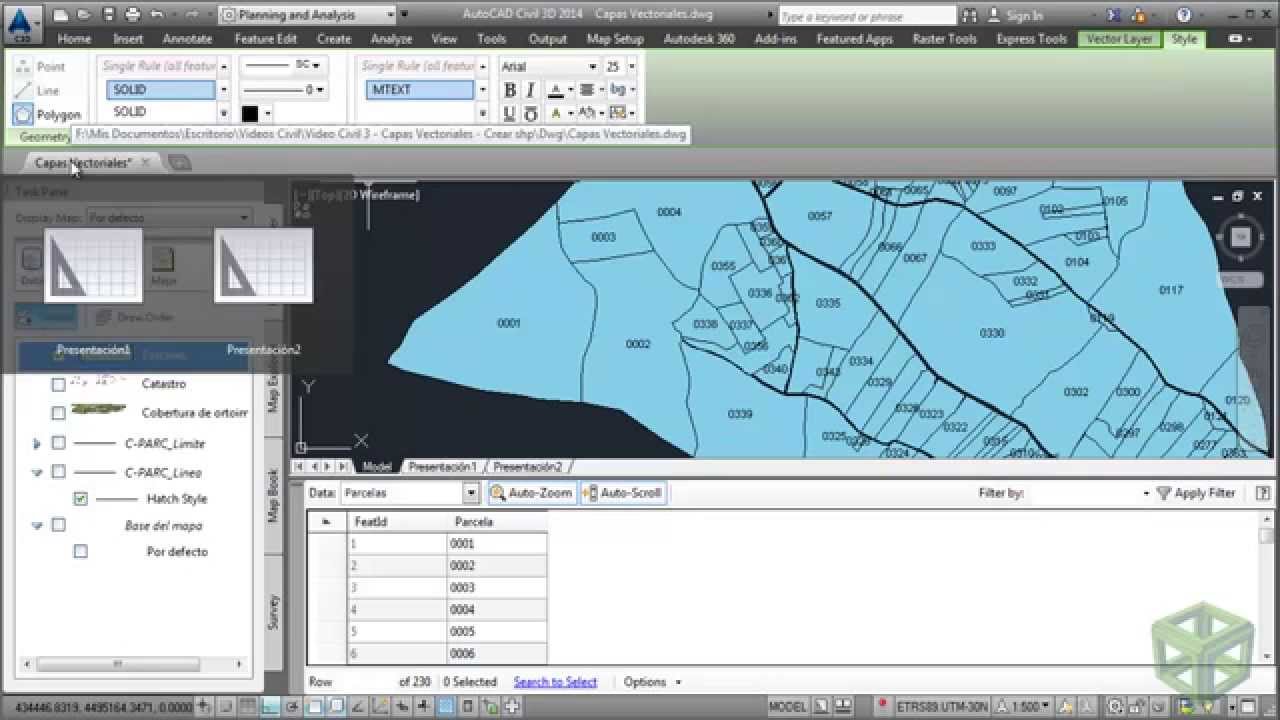Image resolution: width=1280 pixels, height=720 pixels.
Task: Toggle Overline text formatting icon
Action: (x=531, y=113)
